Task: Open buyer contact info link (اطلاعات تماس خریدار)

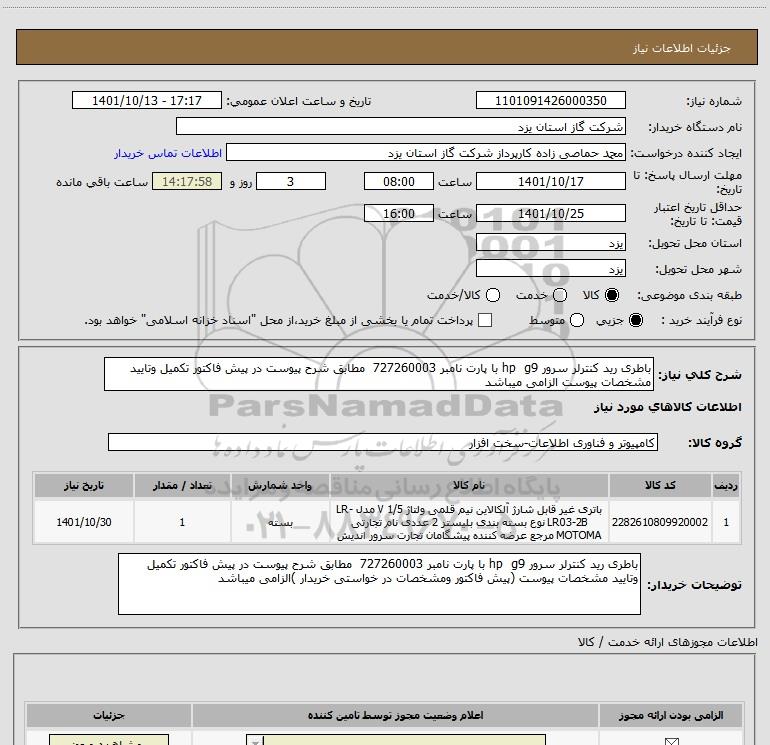Action: point(168,153)
